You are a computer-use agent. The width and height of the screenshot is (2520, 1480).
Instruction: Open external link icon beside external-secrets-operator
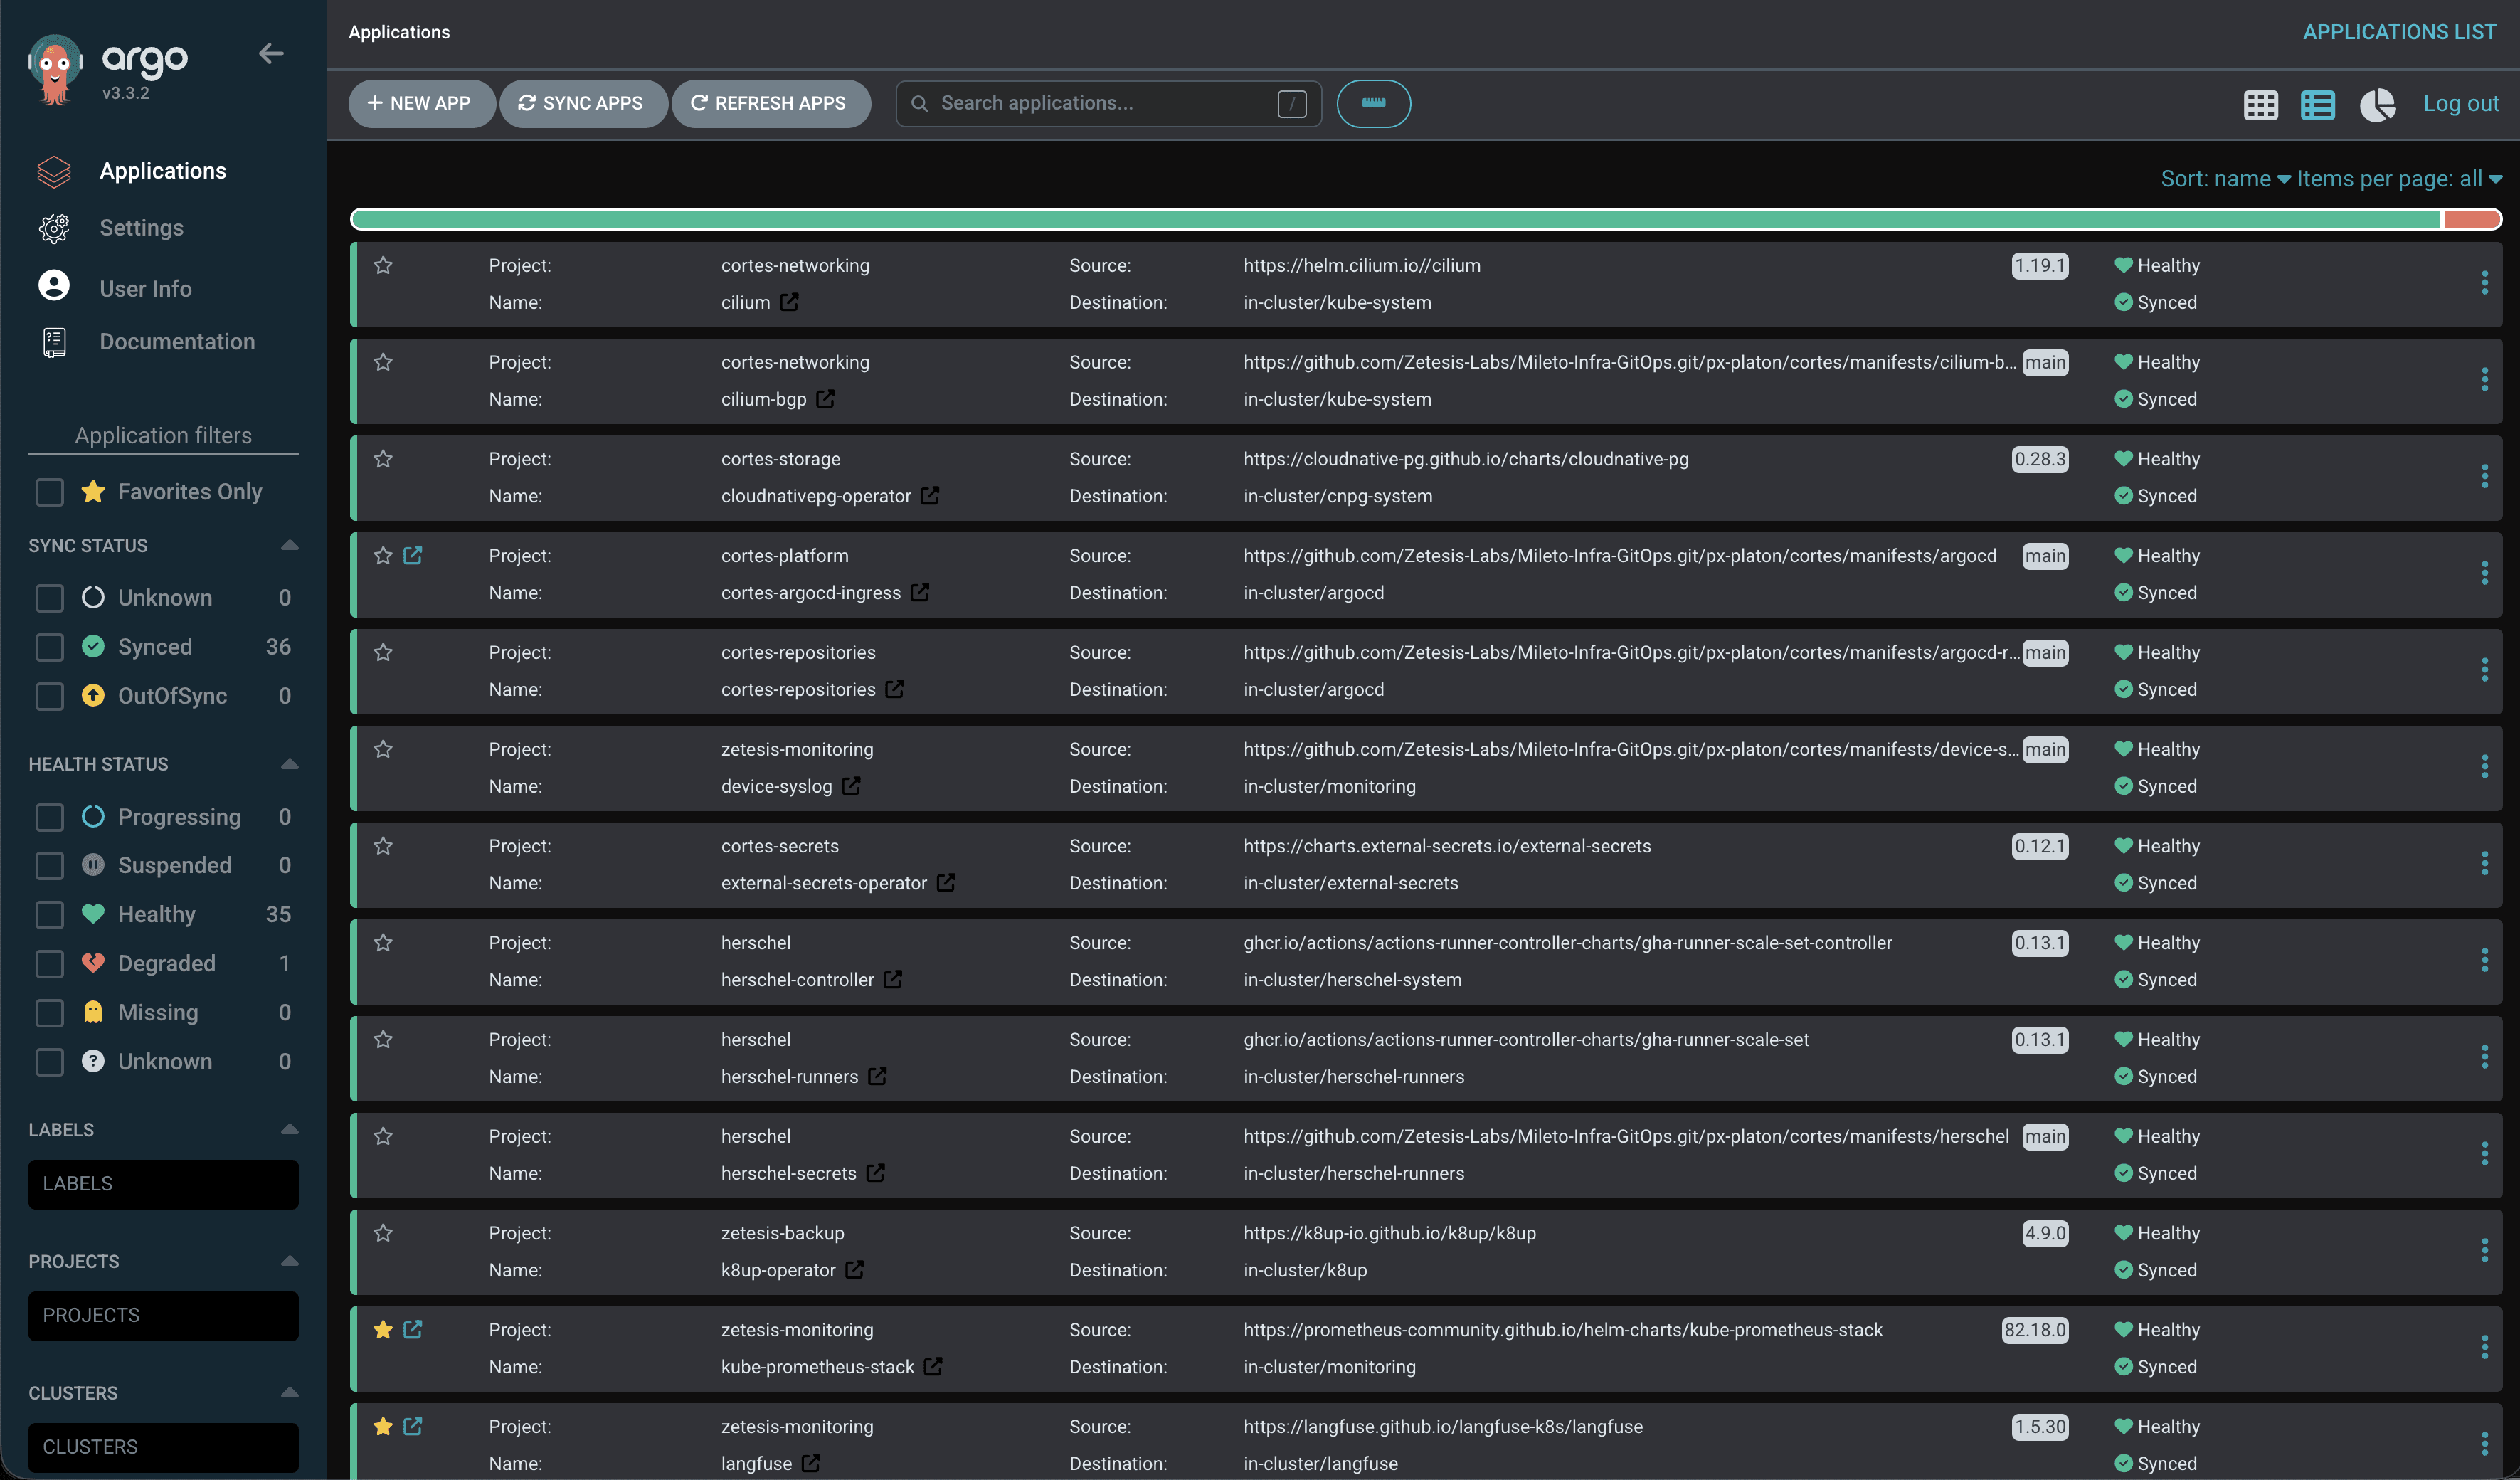pos(946,882)
